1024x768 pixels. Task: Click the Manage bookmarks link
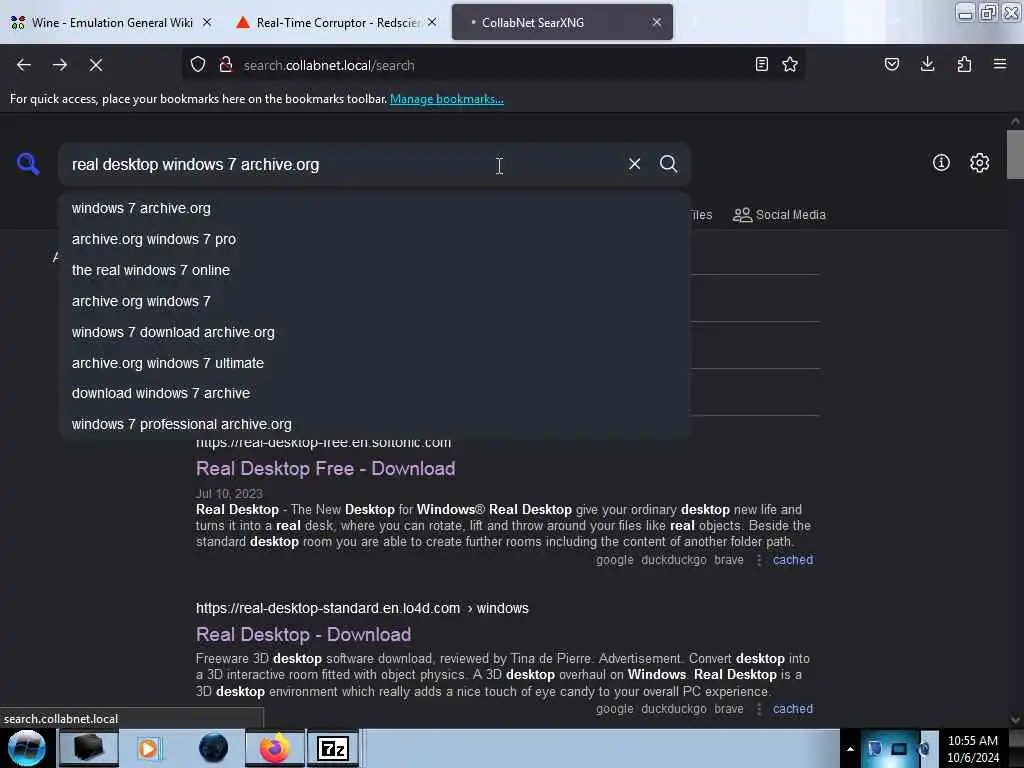447,99
